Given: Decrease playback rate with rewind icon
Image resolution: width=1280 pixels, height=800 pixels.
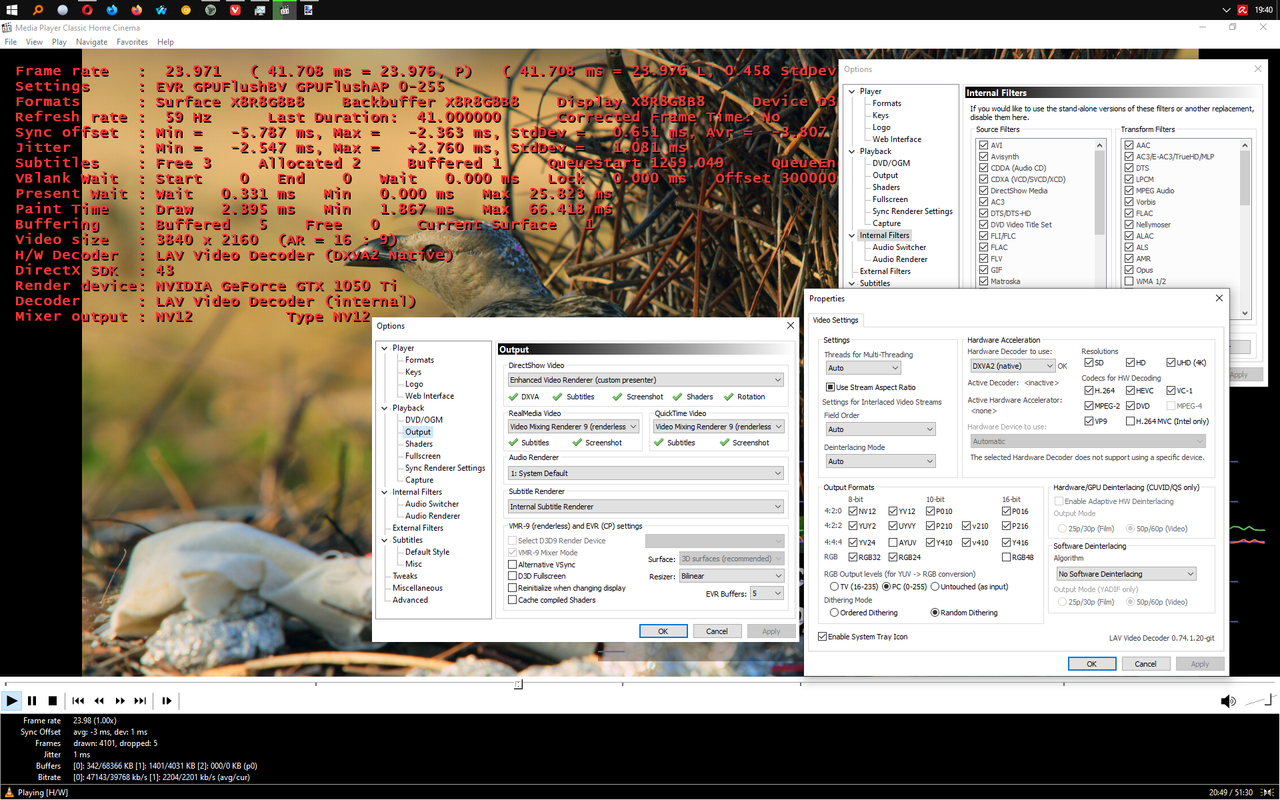Looking at the screenshot, I should point(99,701).
